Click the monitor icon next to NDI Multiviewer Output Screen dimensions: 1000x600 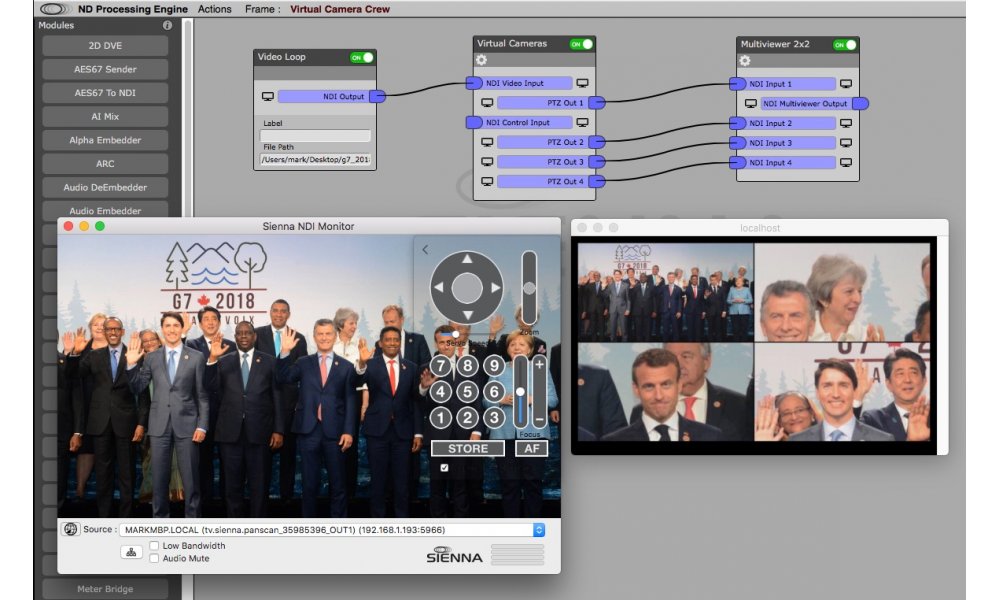[751, 104]
